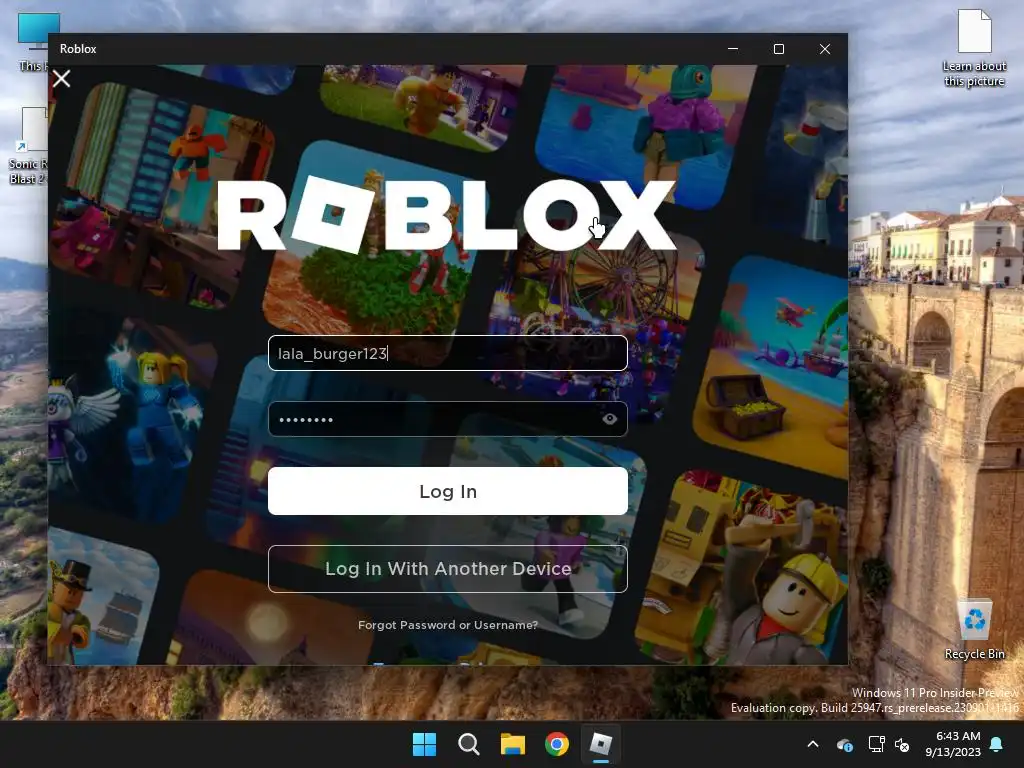Viewport: 1024px width, 768px height.
Task: Click the username field containing lala_burger123
Action: coord(447,353)
